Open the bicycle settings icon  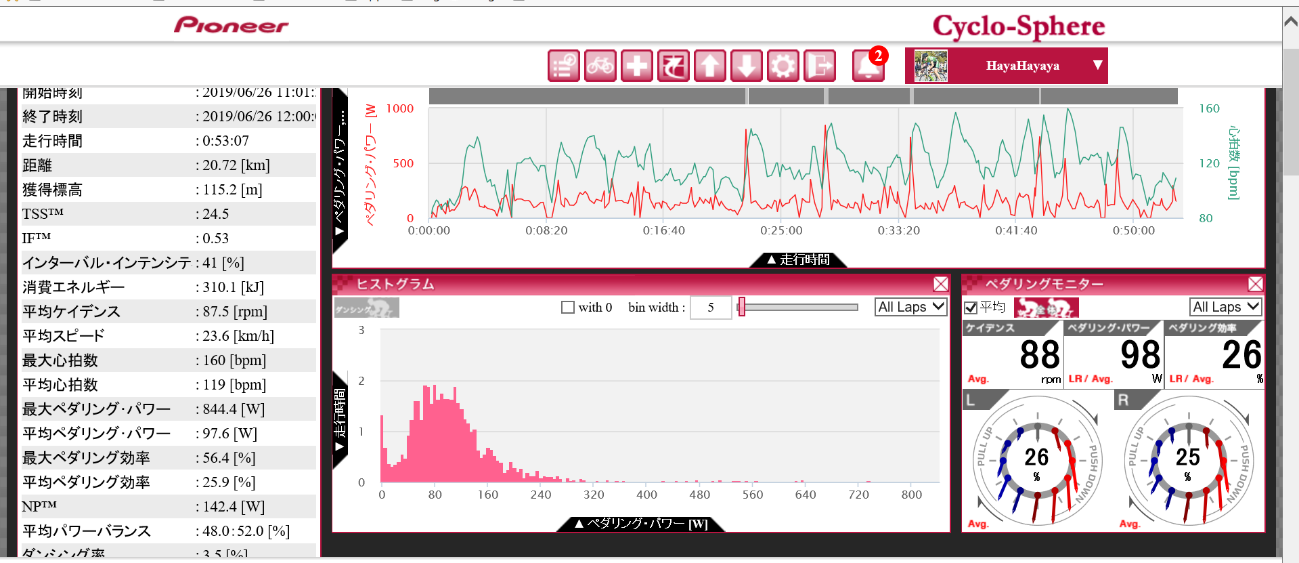[600, 66]
